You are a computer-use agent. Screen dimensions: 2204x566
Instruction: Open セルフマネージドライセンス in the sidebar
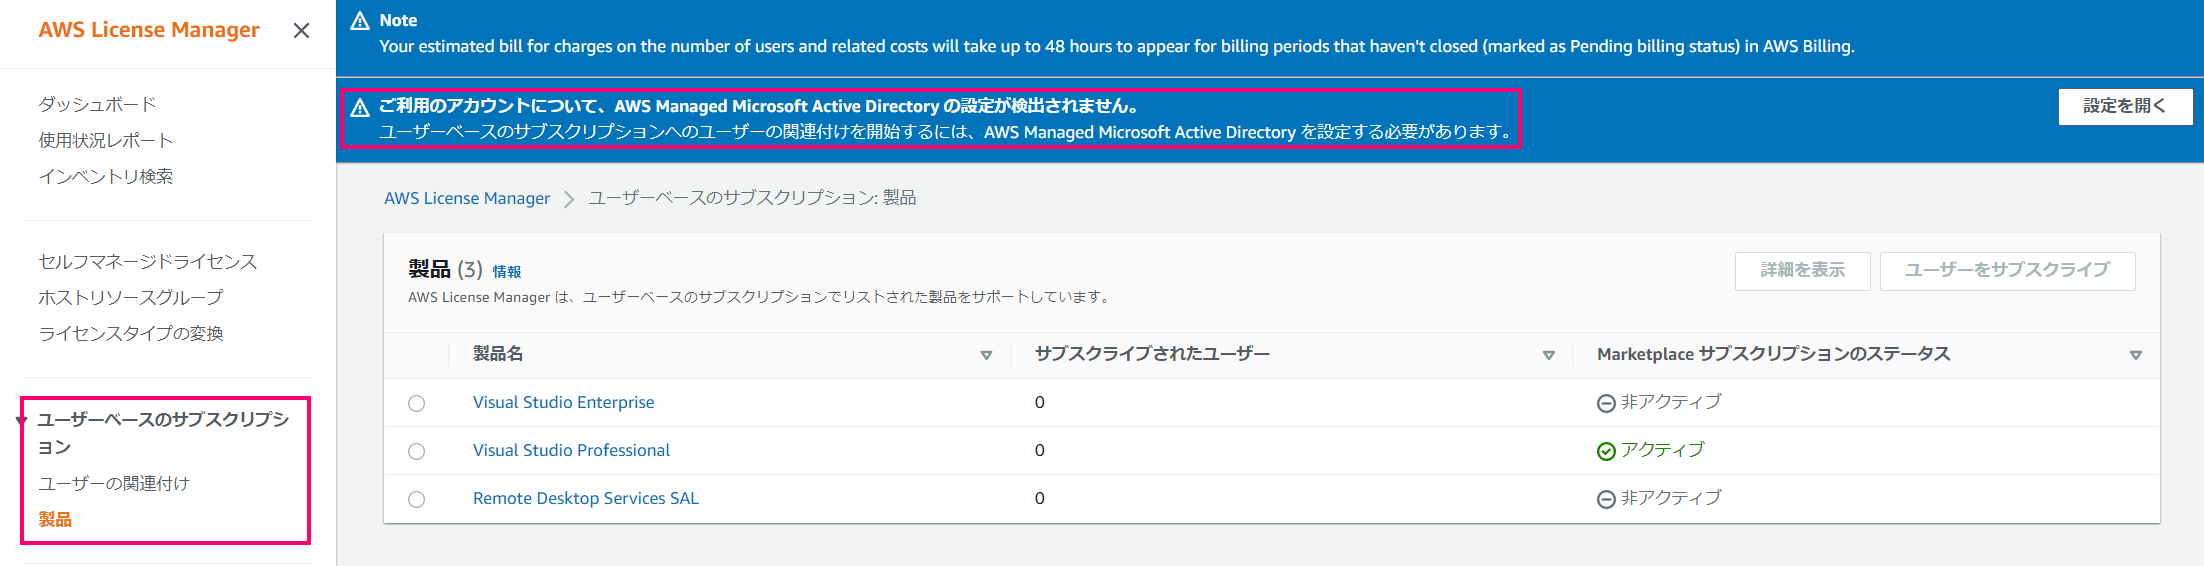[148, 261]
